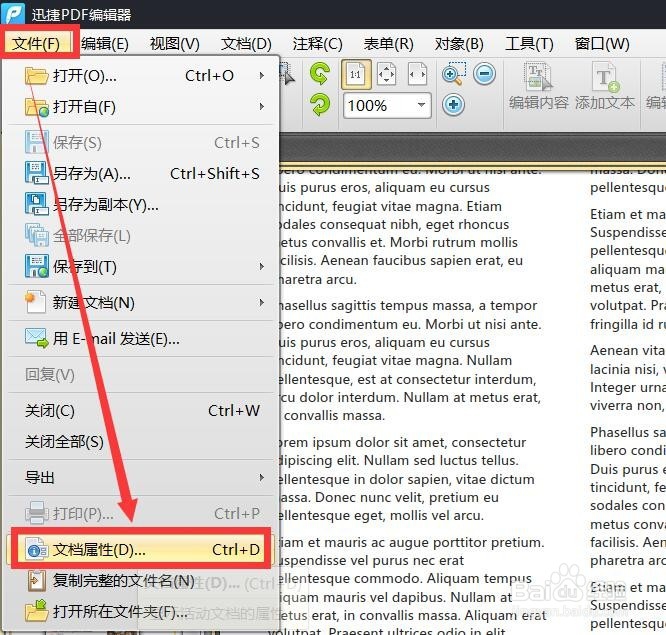The image size is (666, 635).
Task: Open 文档属性(D)... from the menu
Action: (x=140, y=550)
